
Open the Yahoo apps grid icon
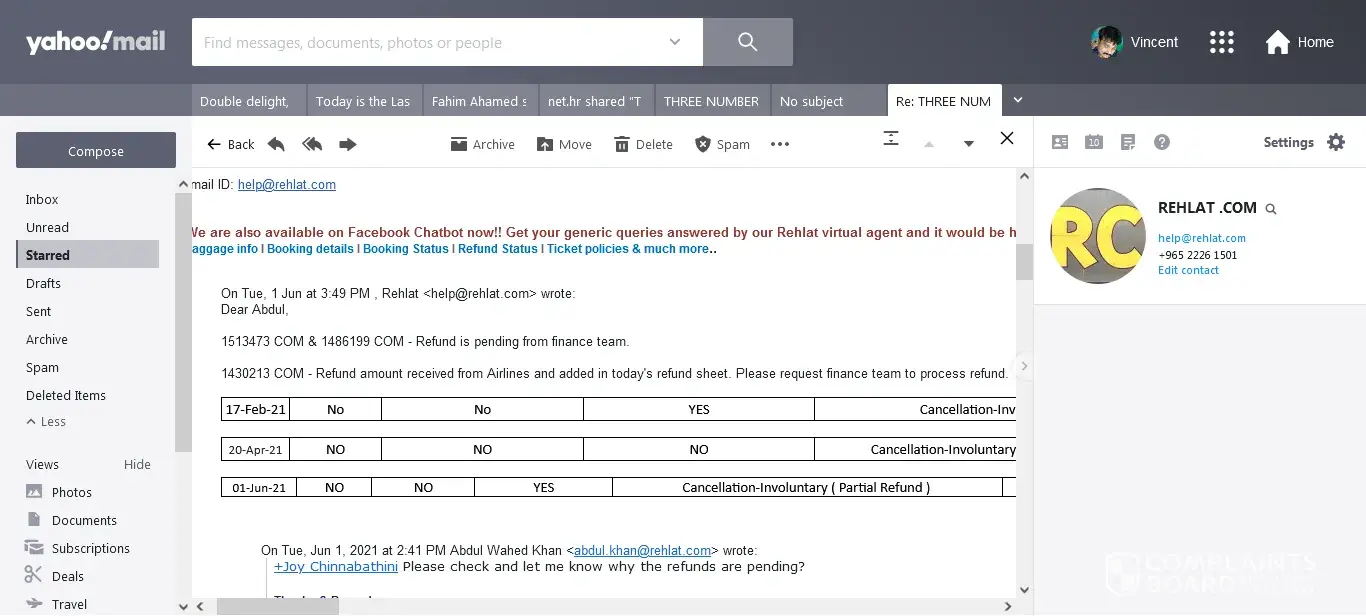(x=1222, y=42)
